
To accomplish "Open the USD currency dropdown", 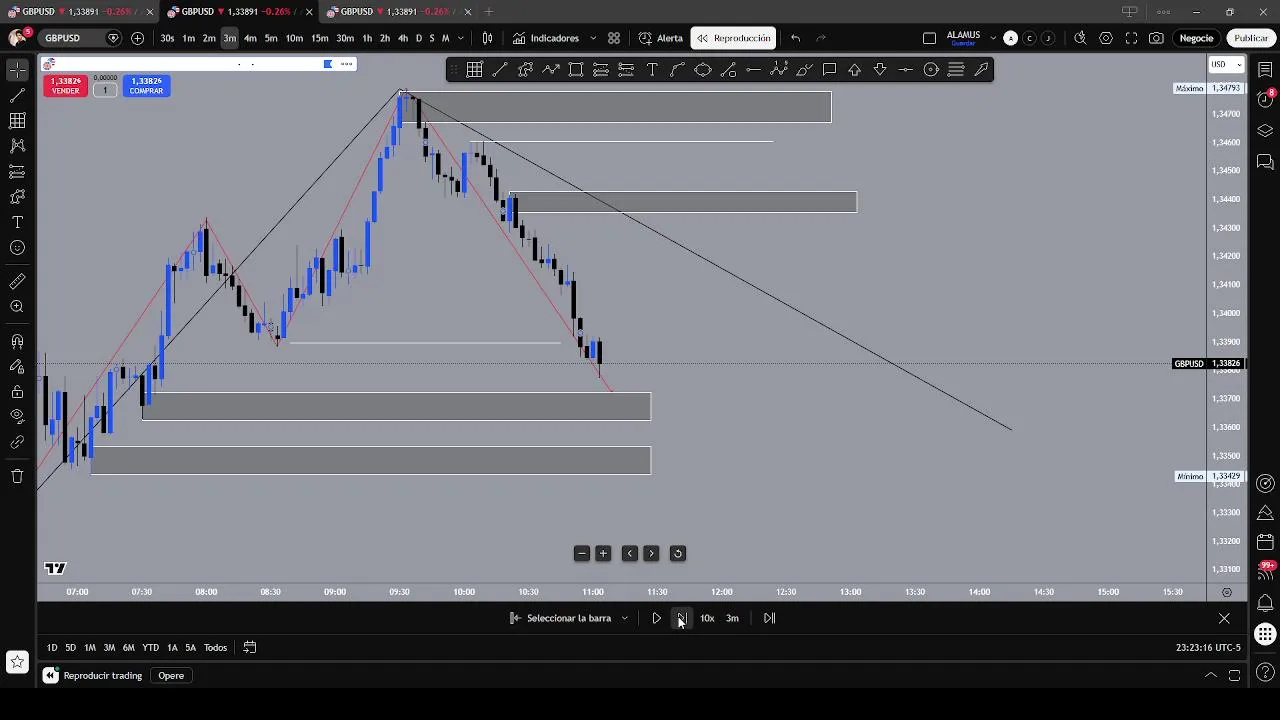I will [1226, 65].
